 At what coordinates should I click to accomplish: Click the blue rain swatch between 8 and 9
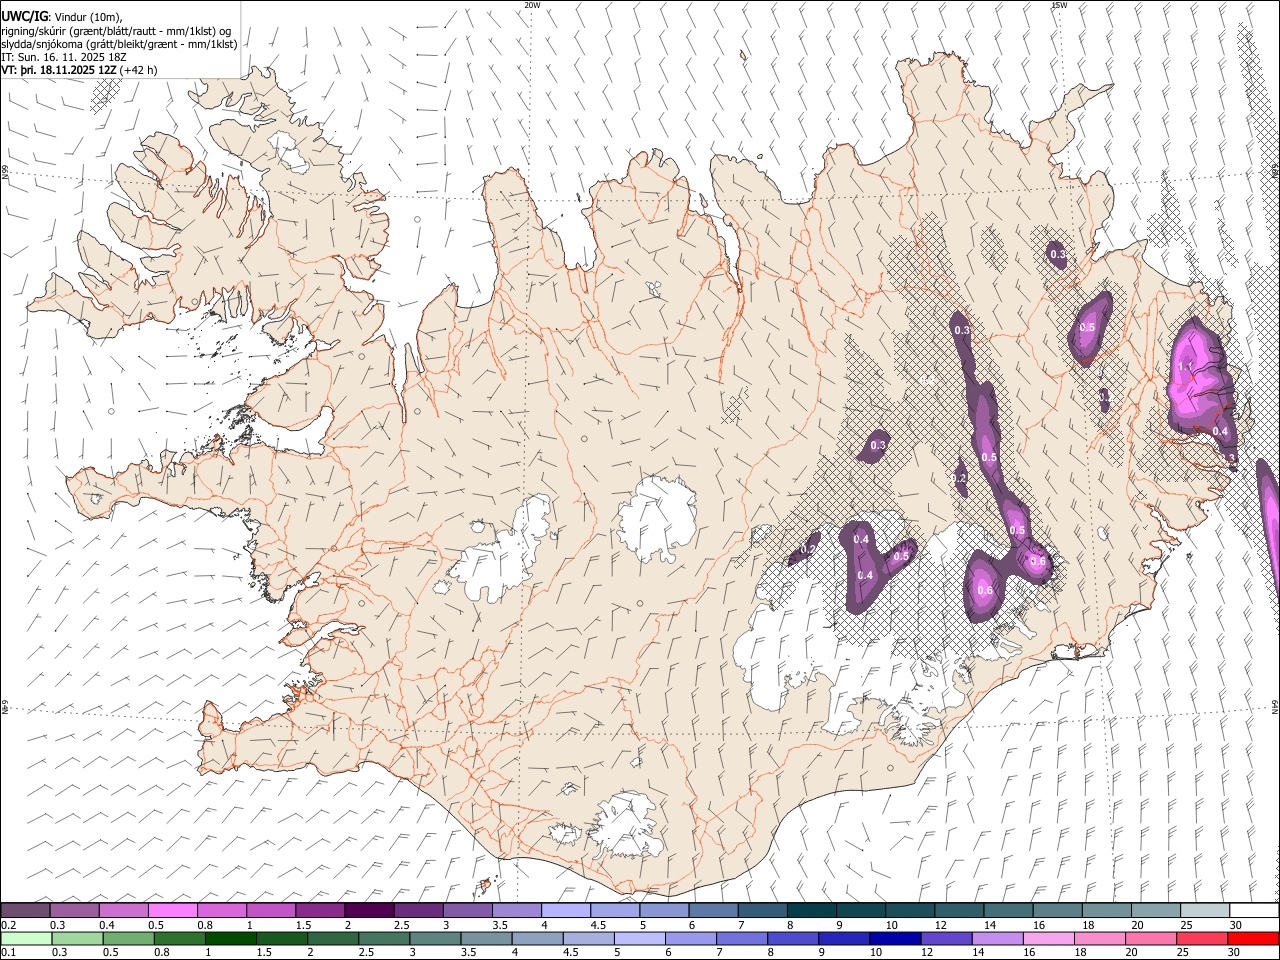coord(792,939)
